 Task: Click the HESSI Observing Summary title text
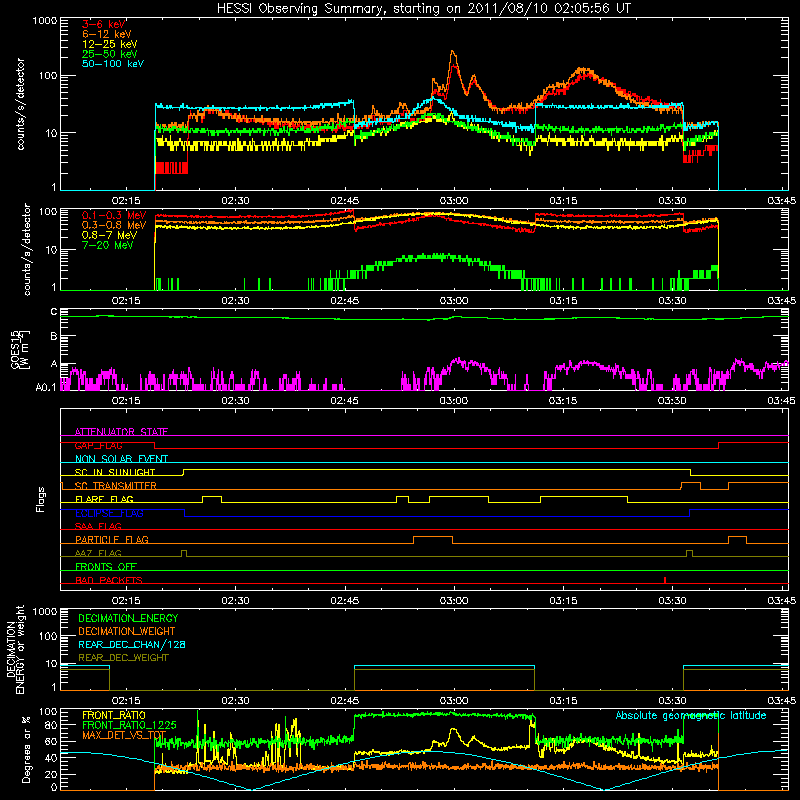click(x=424, y=9)
